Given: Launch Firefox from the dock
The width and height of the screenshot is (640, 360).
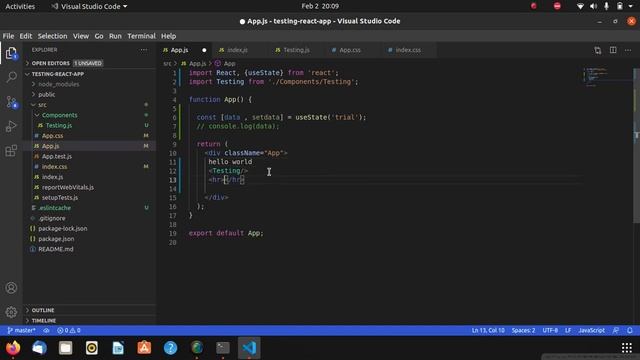Looking at the screenshot, I should pos(13,348).
